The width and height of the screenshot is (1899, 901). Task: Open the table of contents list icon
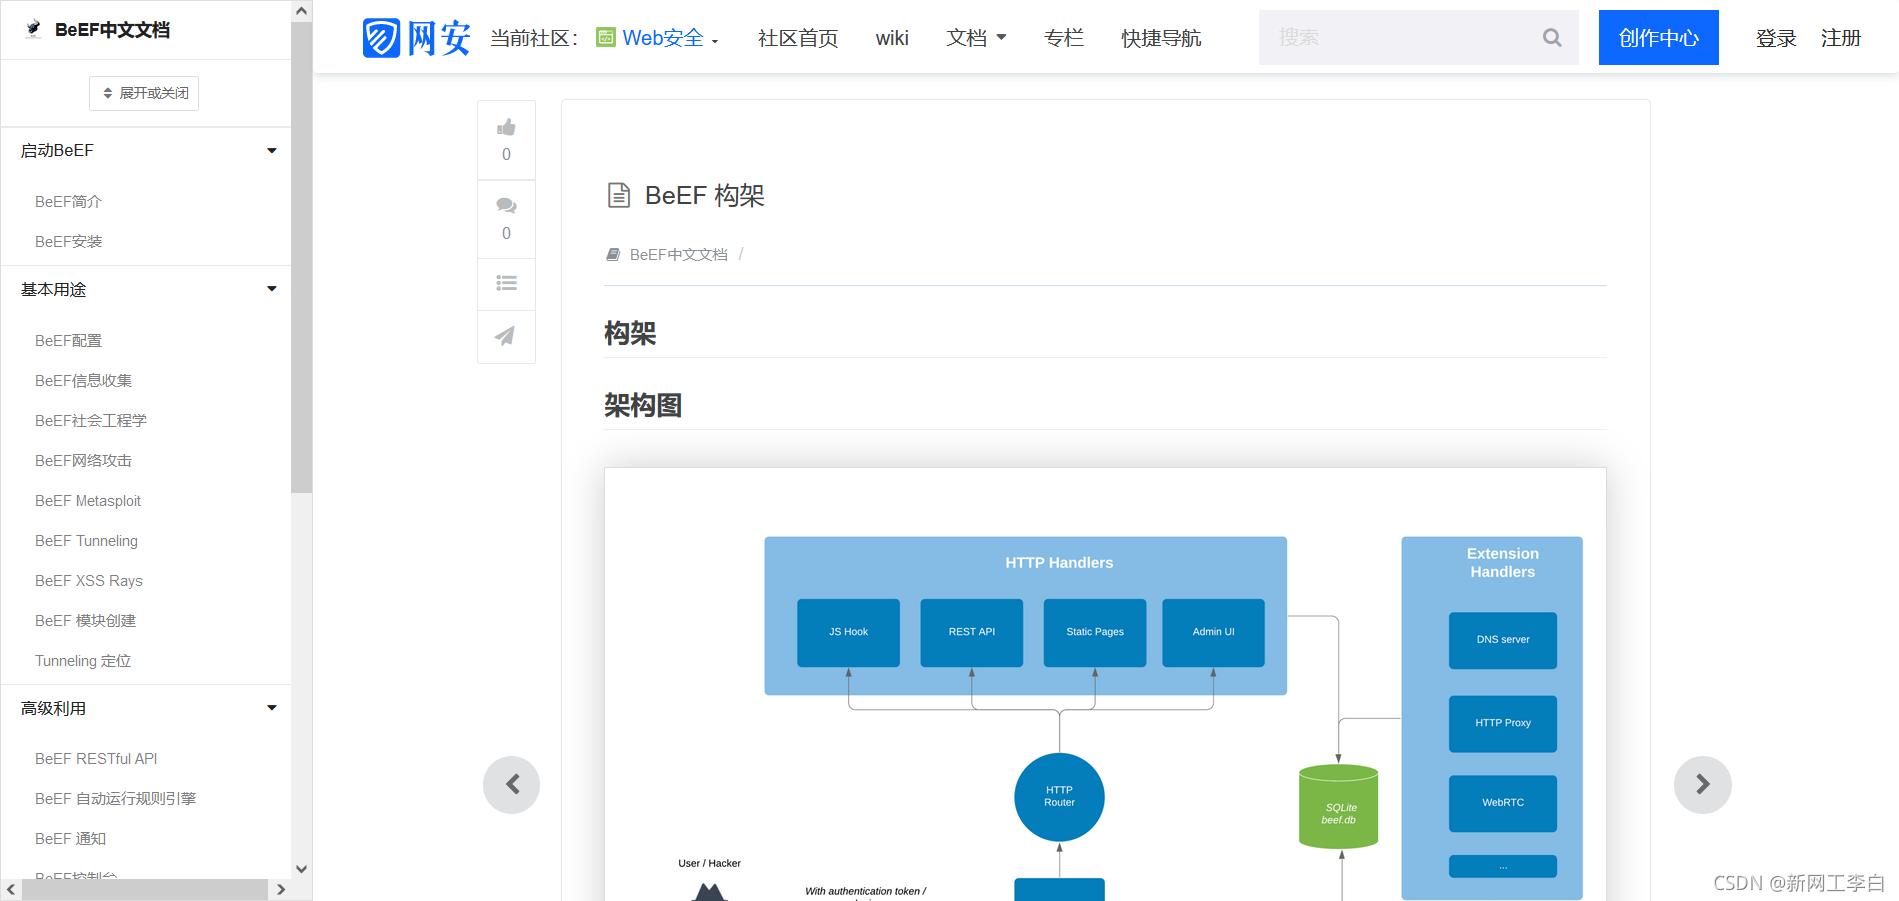point(506,284)
